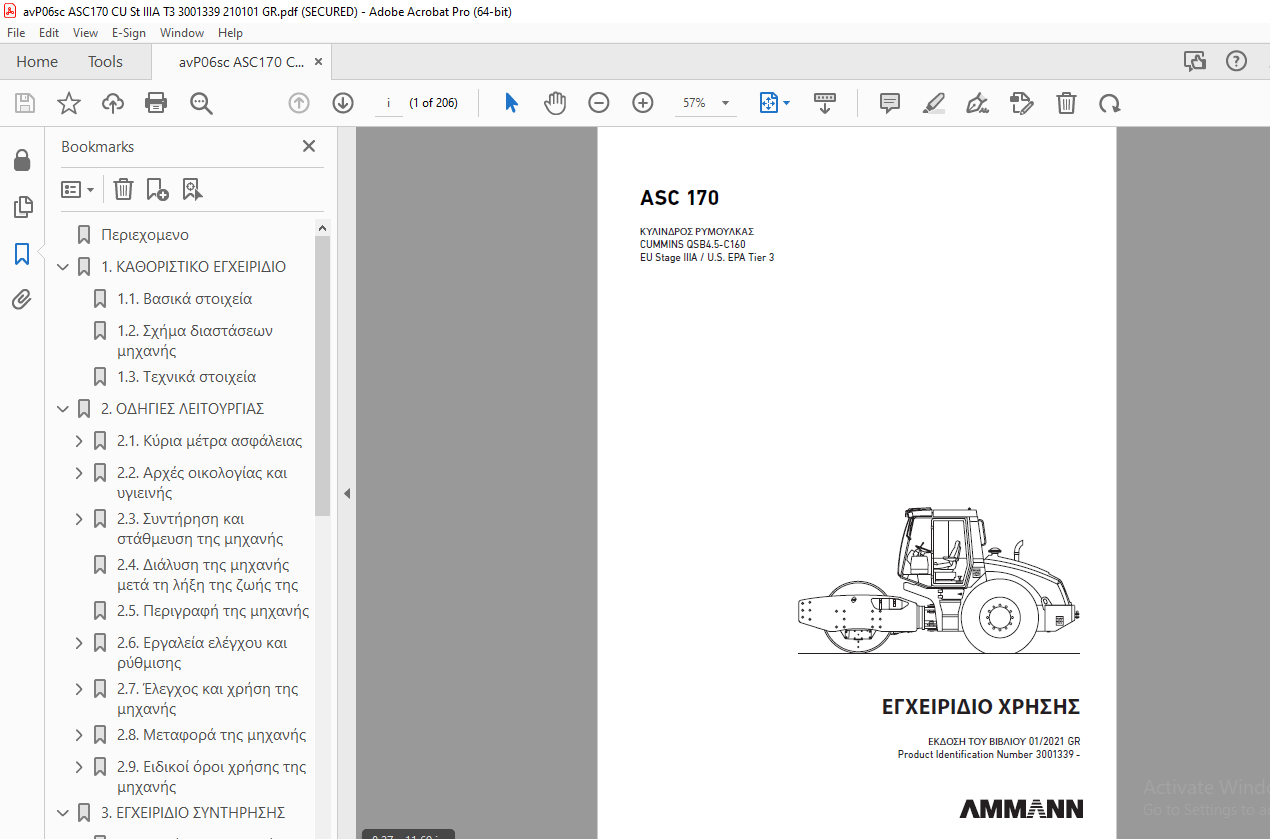Open the page thumbnails panel
Viewport: 1270px width, 839px height.
(x=22, y=207)
